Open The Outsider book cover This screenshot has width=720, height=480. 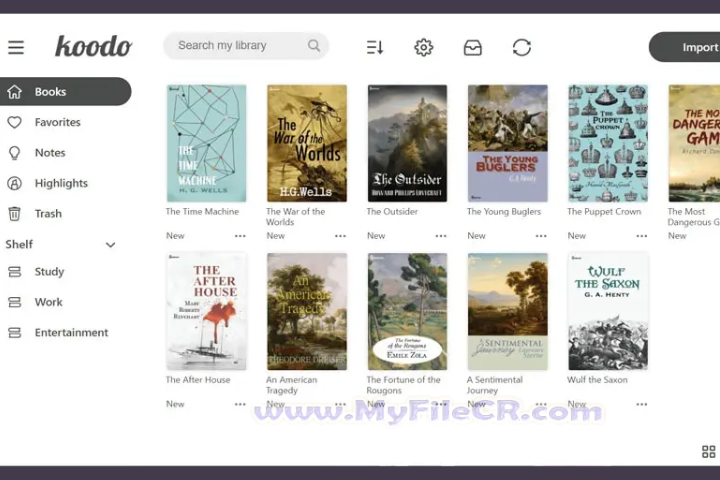(407, 143)
